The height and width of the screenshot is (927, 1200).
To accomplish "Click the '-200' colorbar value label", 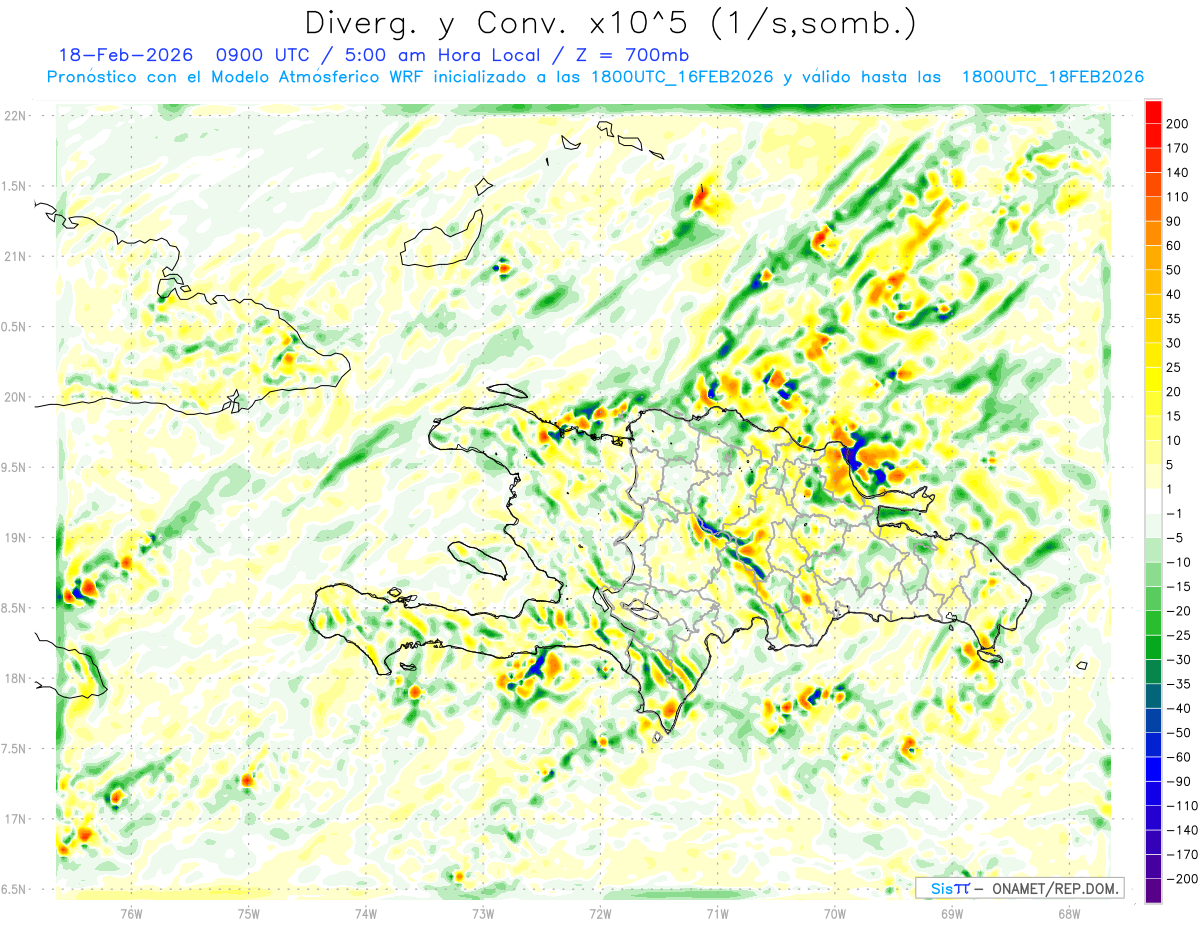I will coord(1184,879).
